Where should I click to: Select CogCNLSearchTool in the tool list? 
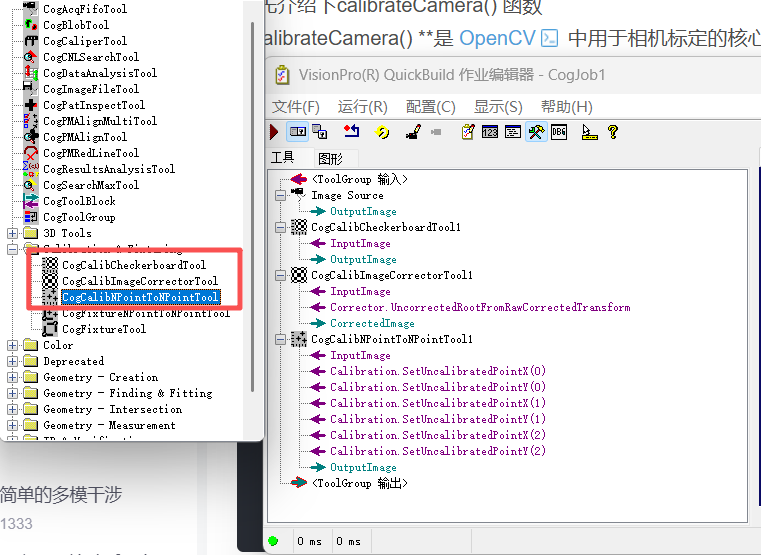pyautogui.click(x=91, y=57)
